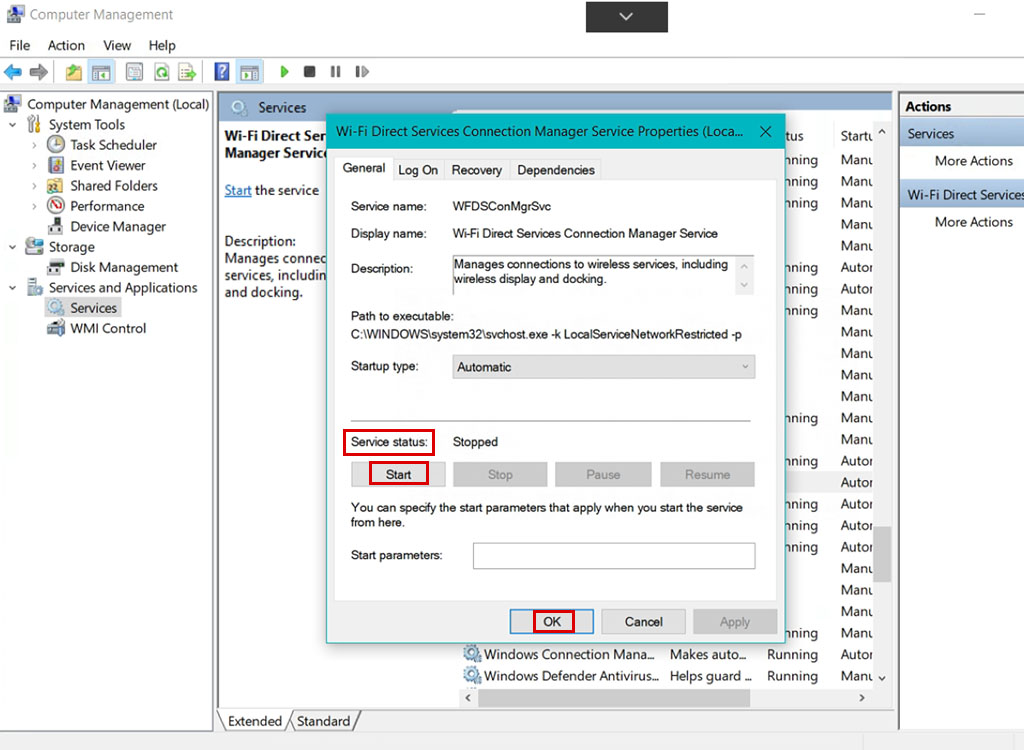Click the Properties sheet toolbar icon
Screen dimensions: 1024x750
tap(135, 72)
